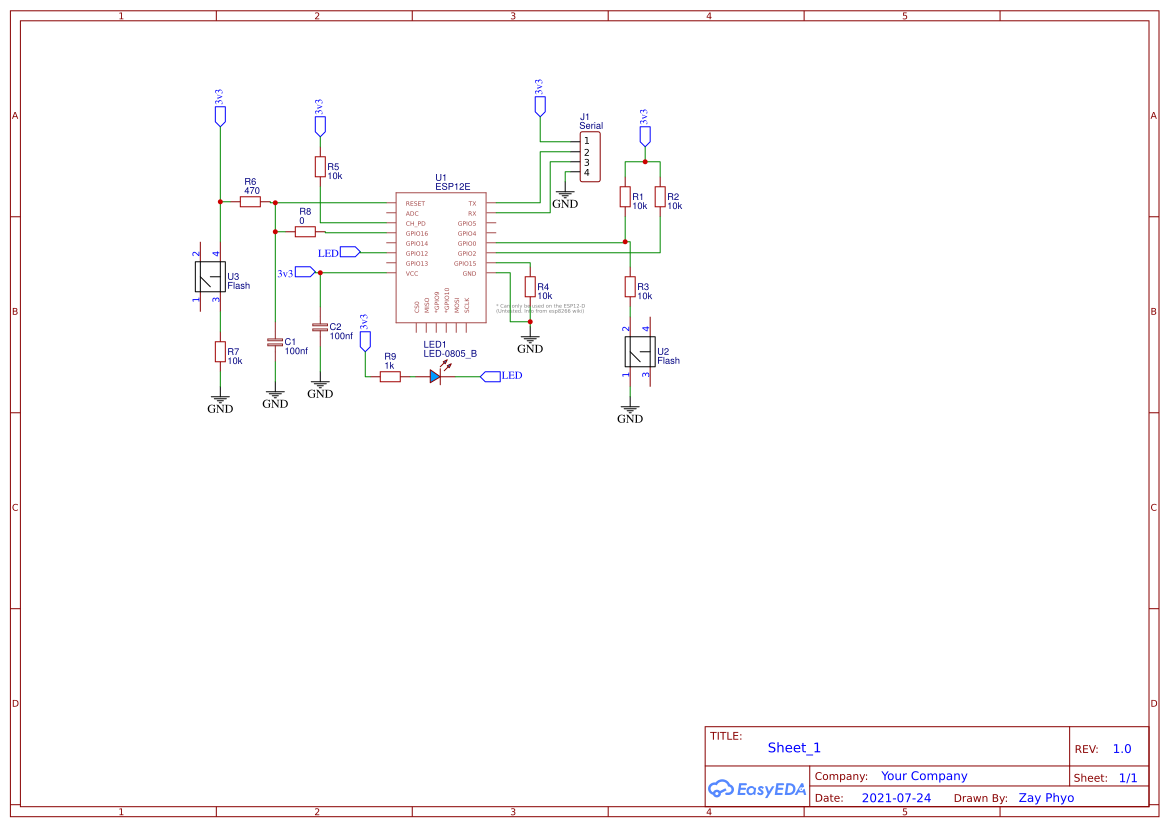The height and width of the screenshot is (827, 1169).
Task: Click the LED-0805_B part label
Action: point(450,353)
